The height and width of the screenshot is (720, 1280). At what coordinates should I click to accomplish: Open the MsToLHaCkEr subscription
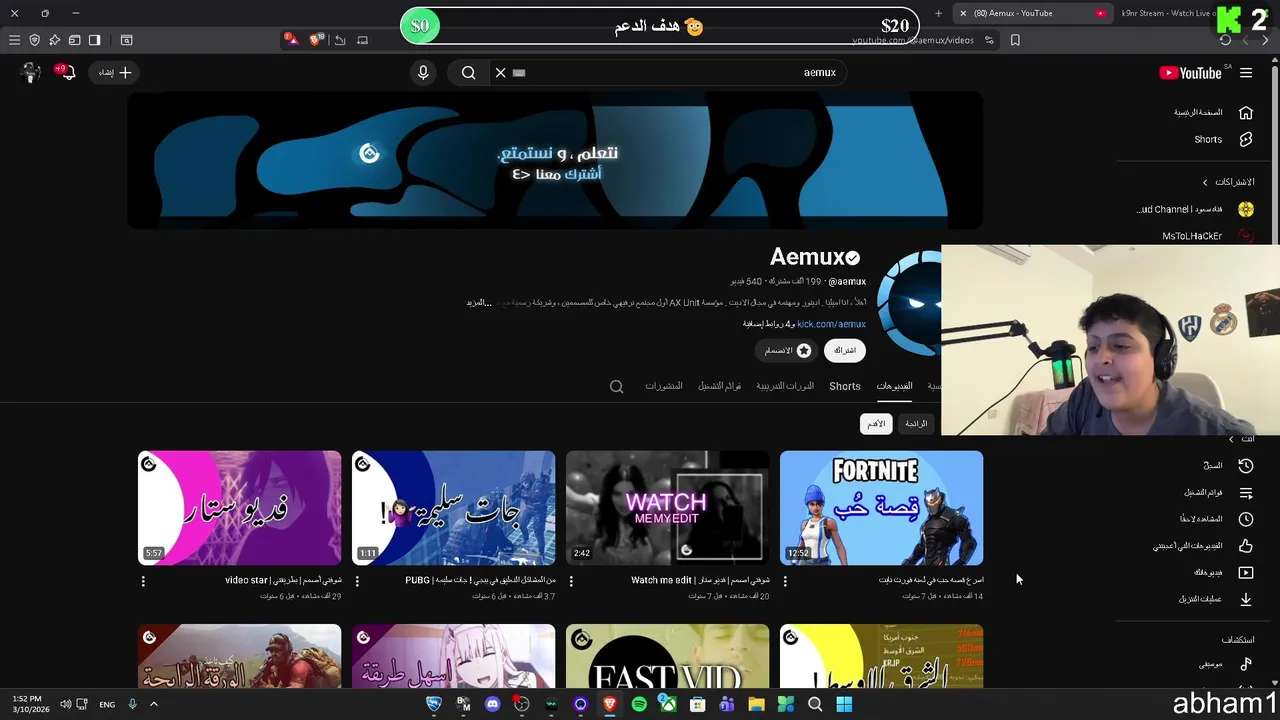click(1205, 236)
